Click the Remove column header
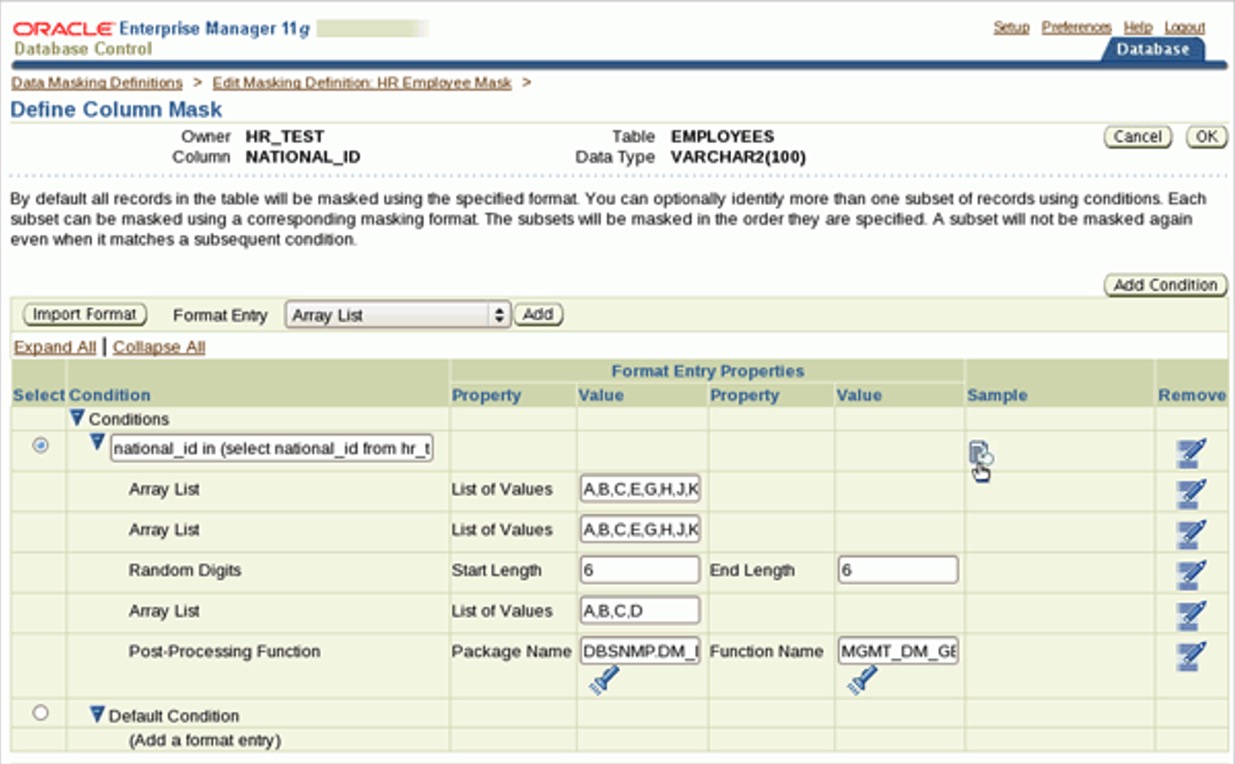1235x764 pixels. pyautogui.click(x=1192, y=395)
